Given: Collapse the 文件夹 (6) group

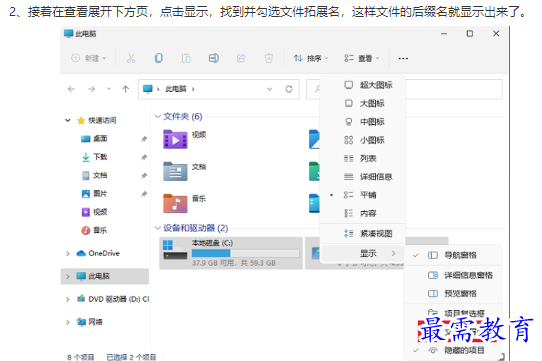Looking at the screenshot, I should coord(158,117).
